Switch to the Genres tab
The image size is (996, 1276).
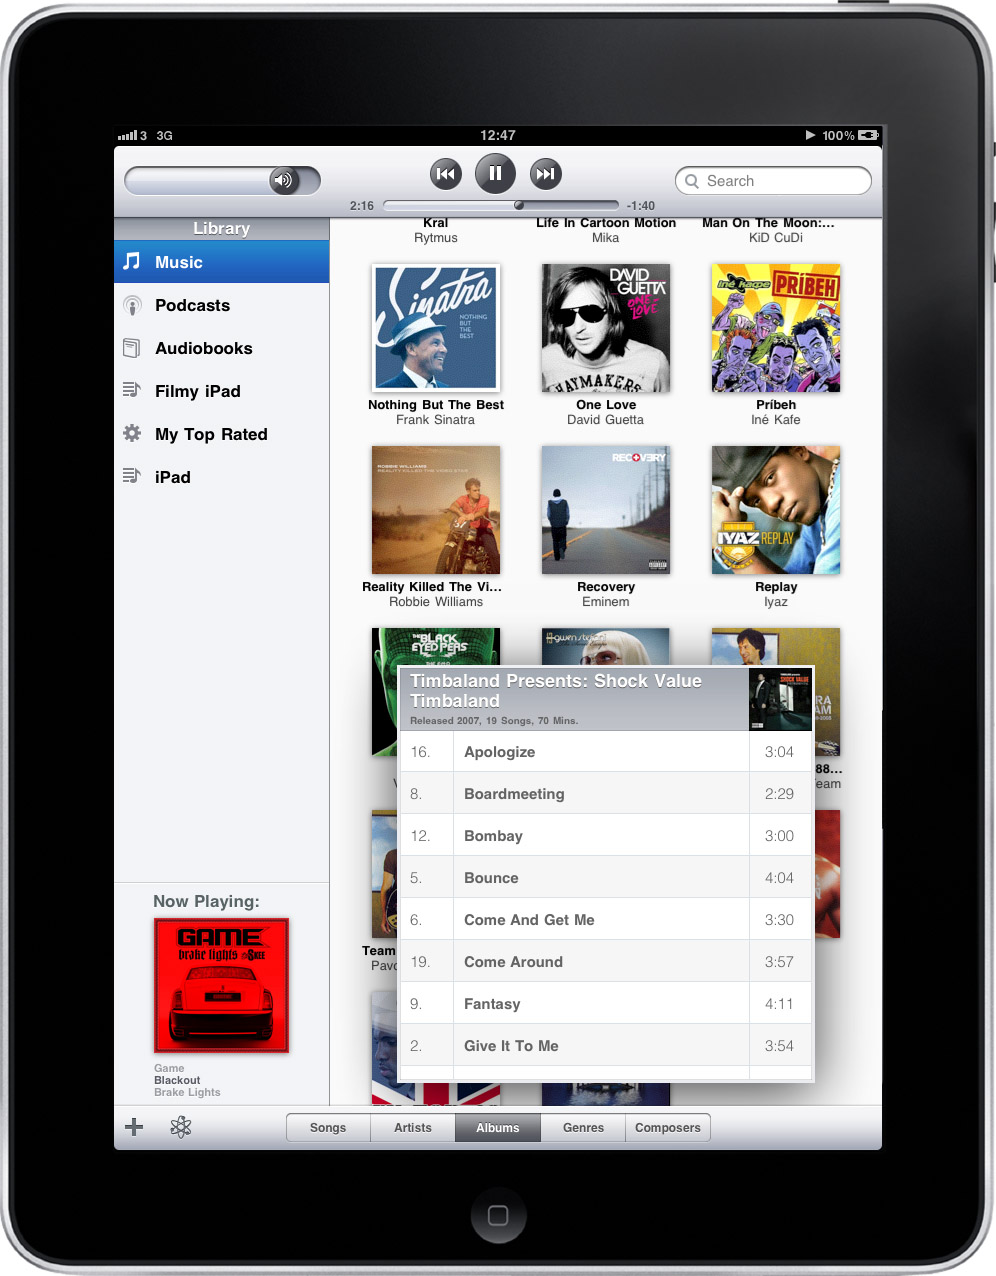(583, 1127)
